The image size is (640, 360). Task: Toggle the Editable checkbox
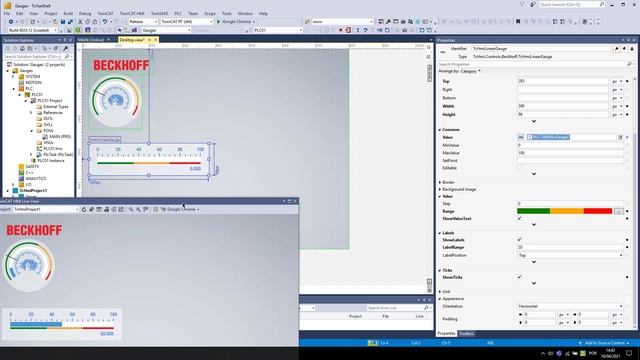tap(520, 168)
